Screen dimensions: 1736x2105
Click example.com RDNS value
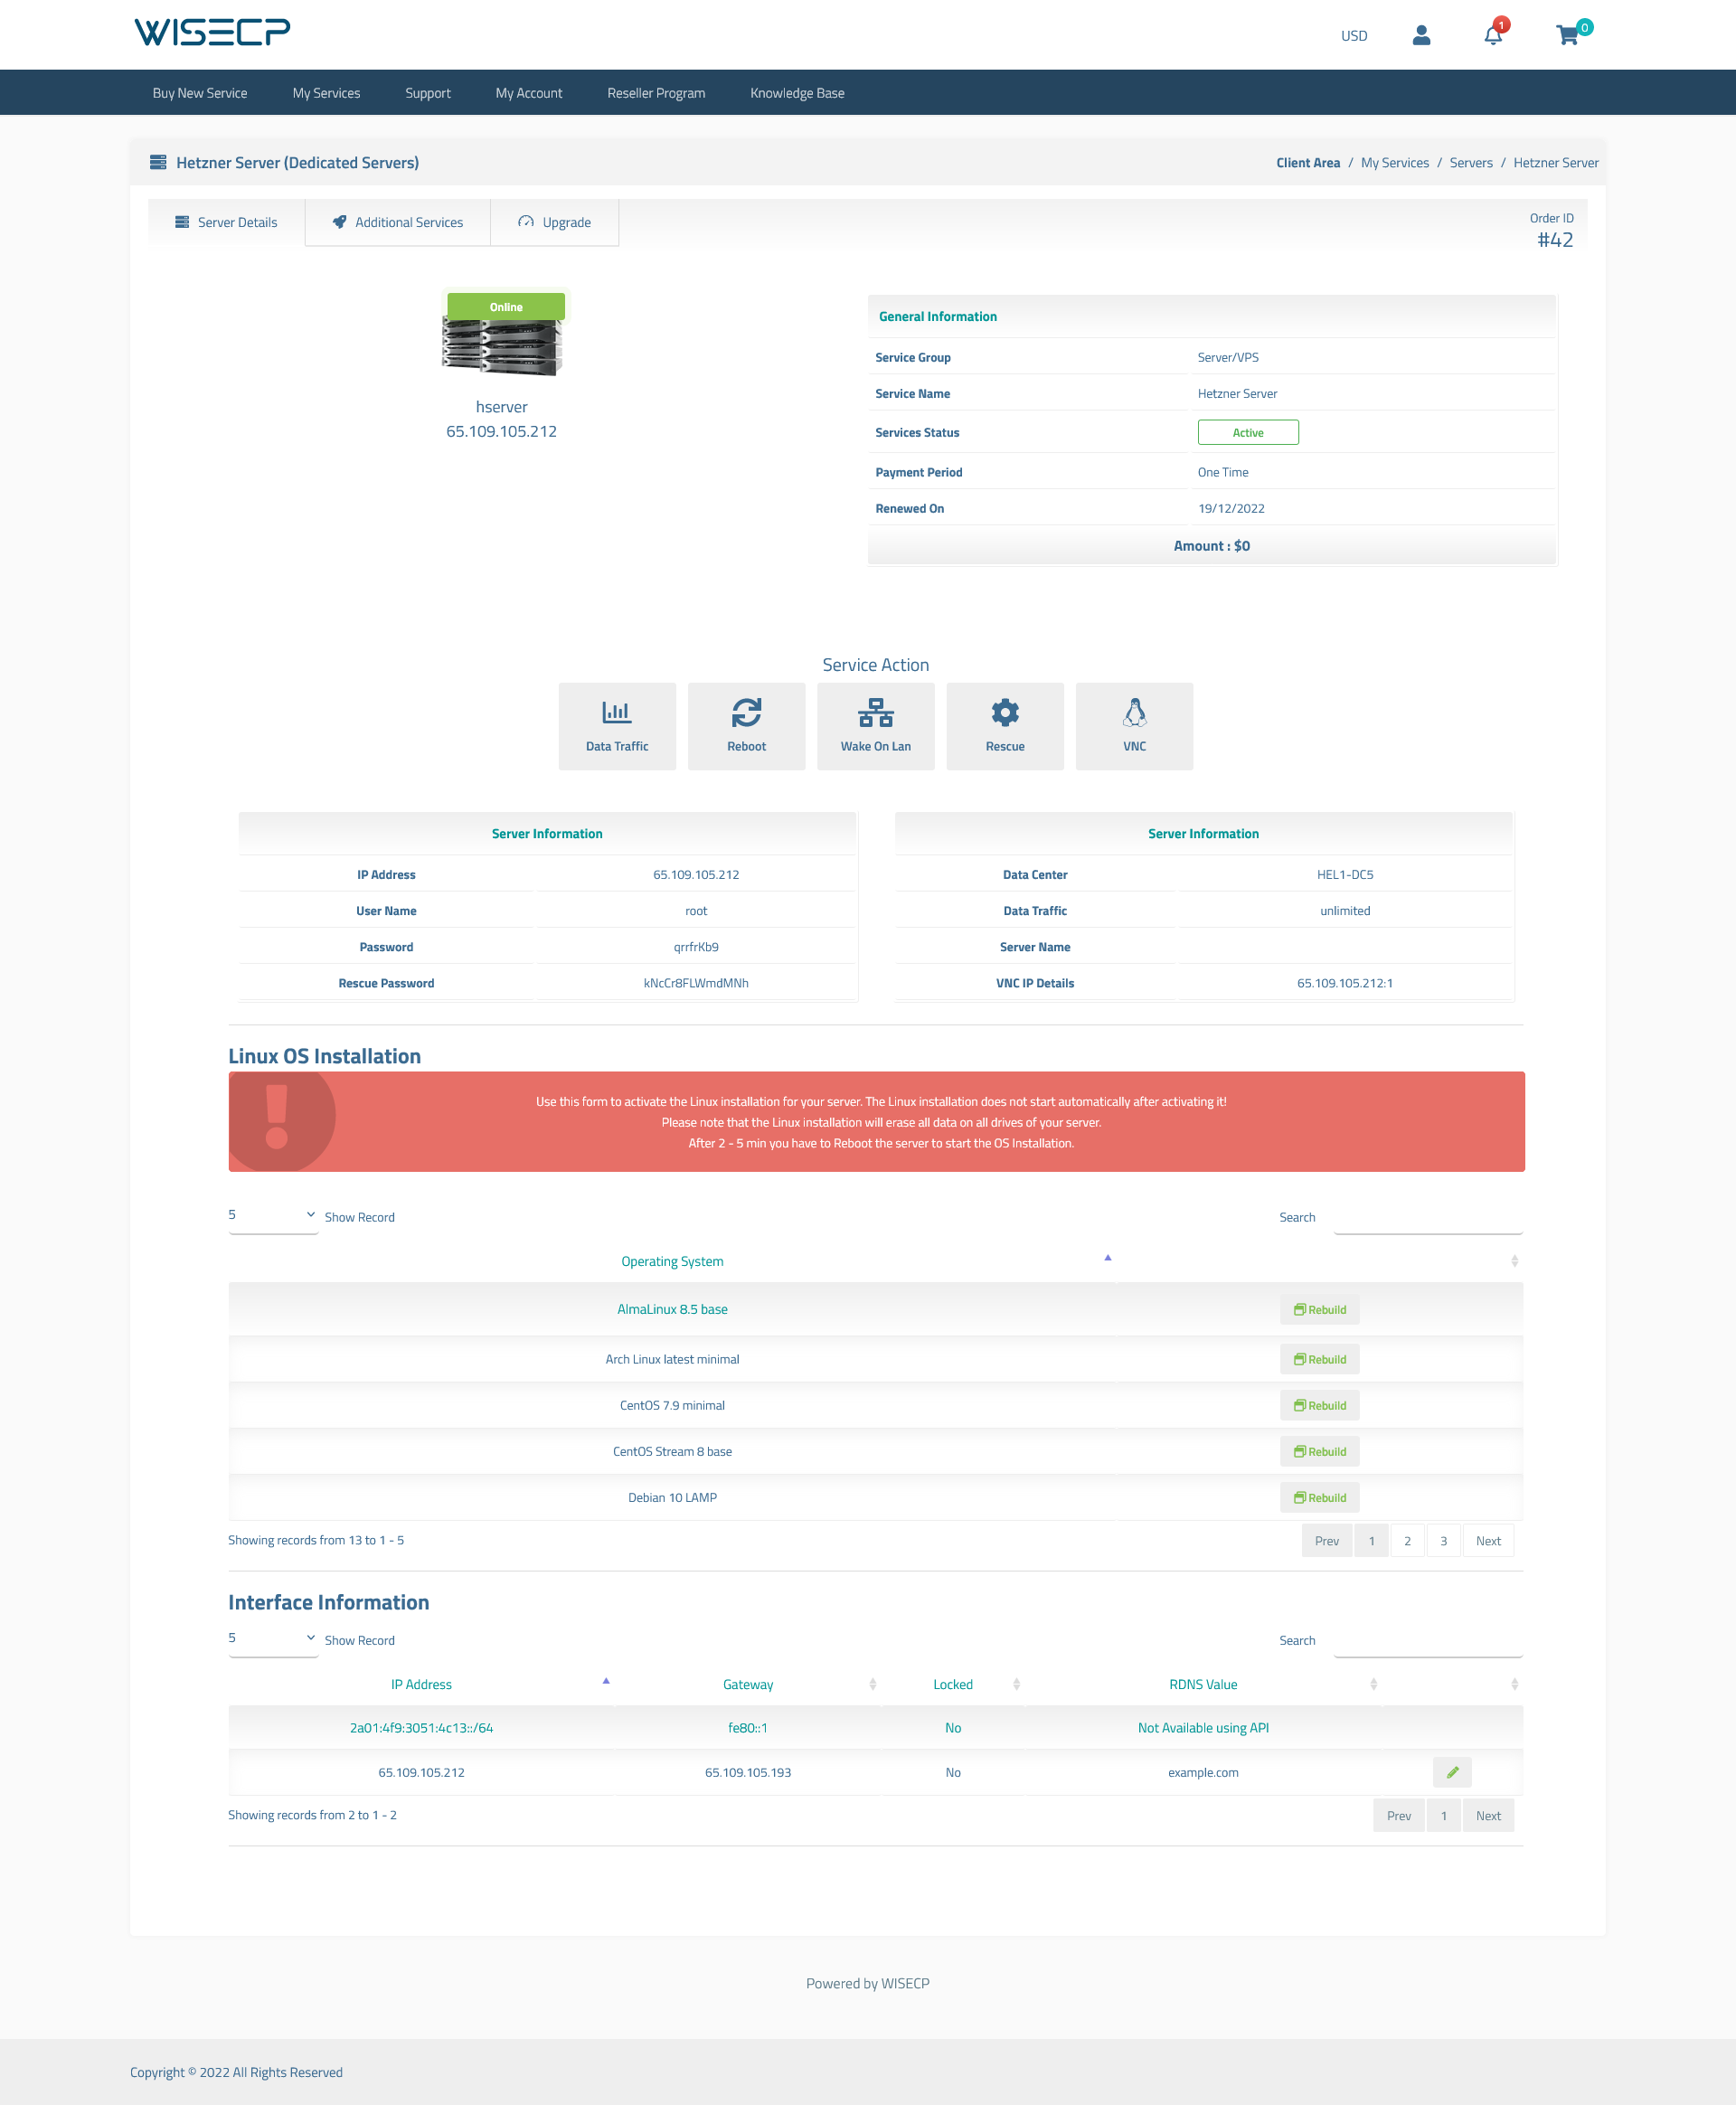tap(1203, 1772)
